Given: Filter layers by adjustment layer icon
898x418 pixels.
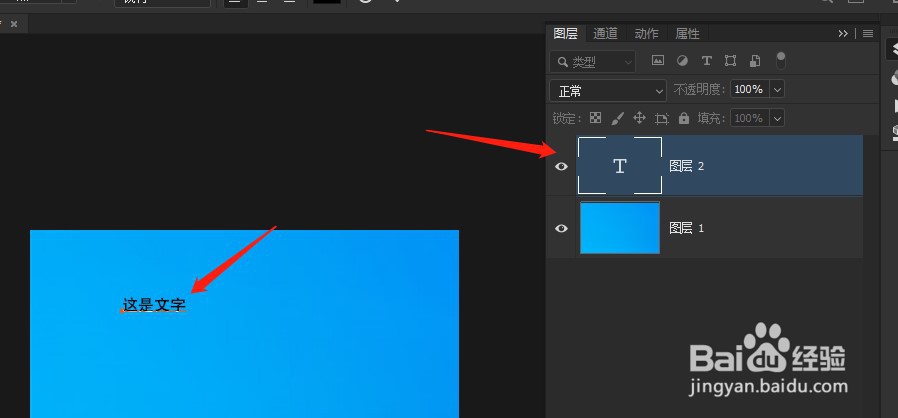Looking at the screenshot, I should click(x=682, y=61).
